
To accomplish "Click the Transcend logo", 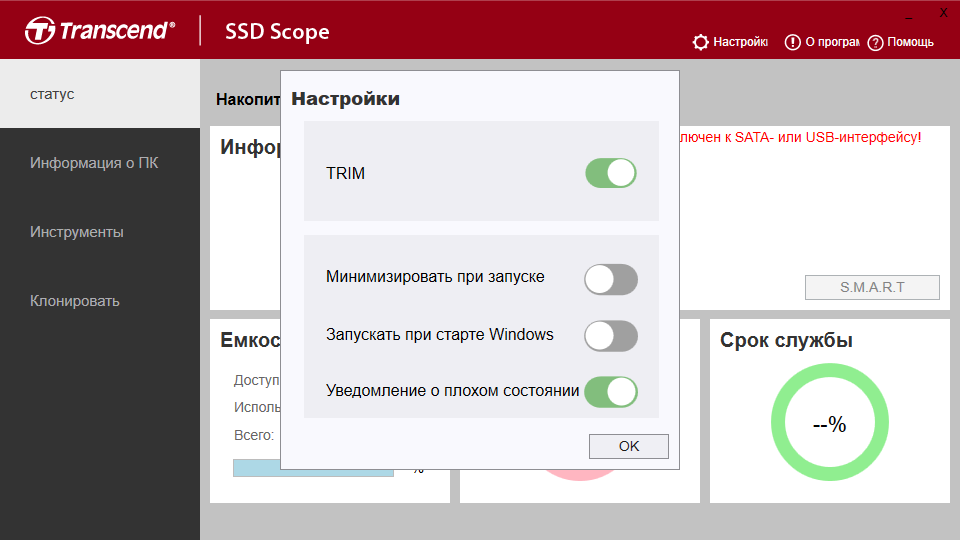I will pos(100,30).
